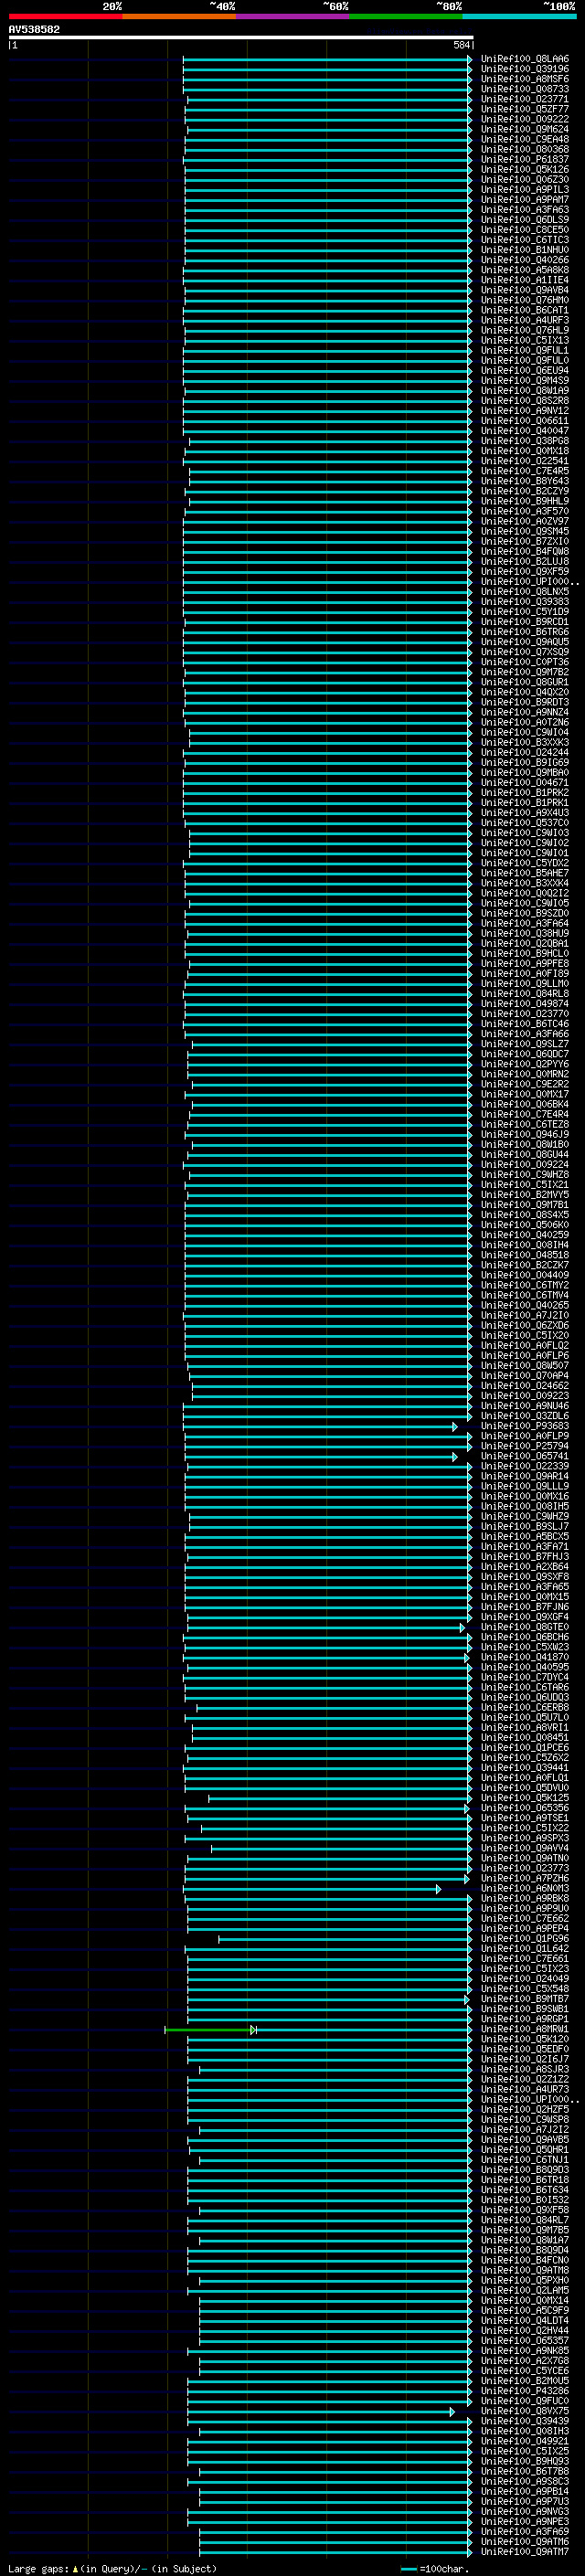Image resolution: width=585 pixels, height=2576 pixels.
Task: Click the UniRef100_Q9ATM6 label
Action: [525, 2541]
